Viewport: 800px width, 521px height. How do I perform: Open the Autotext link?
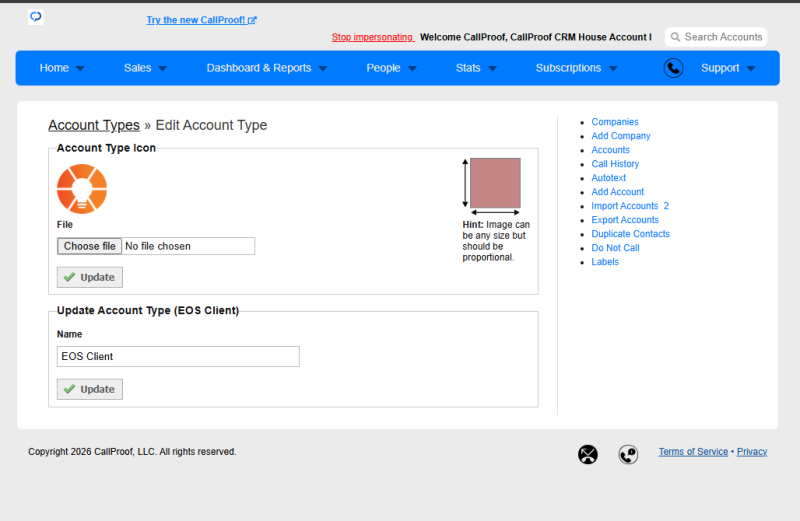(x=608, y=178)
